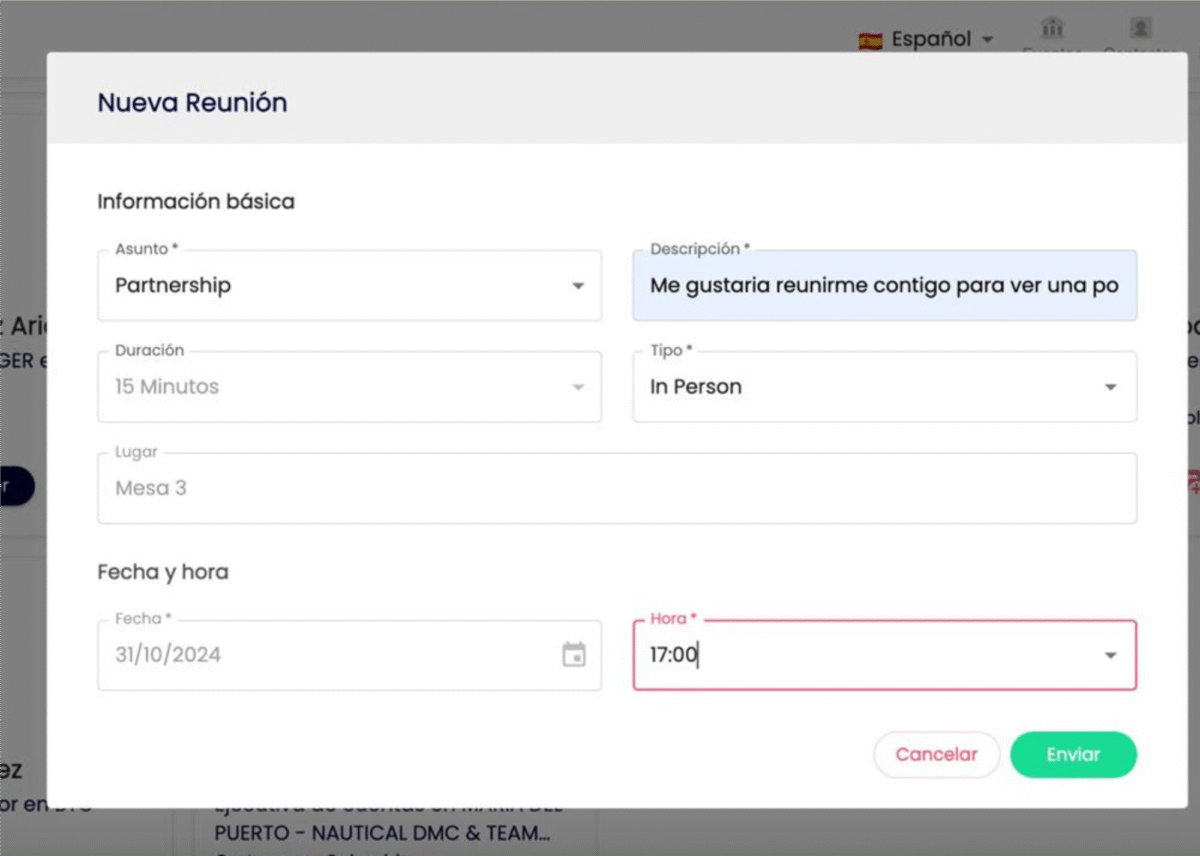
Task: Open the Tipo dropdown arrow
Action: tap(1110, 387)
